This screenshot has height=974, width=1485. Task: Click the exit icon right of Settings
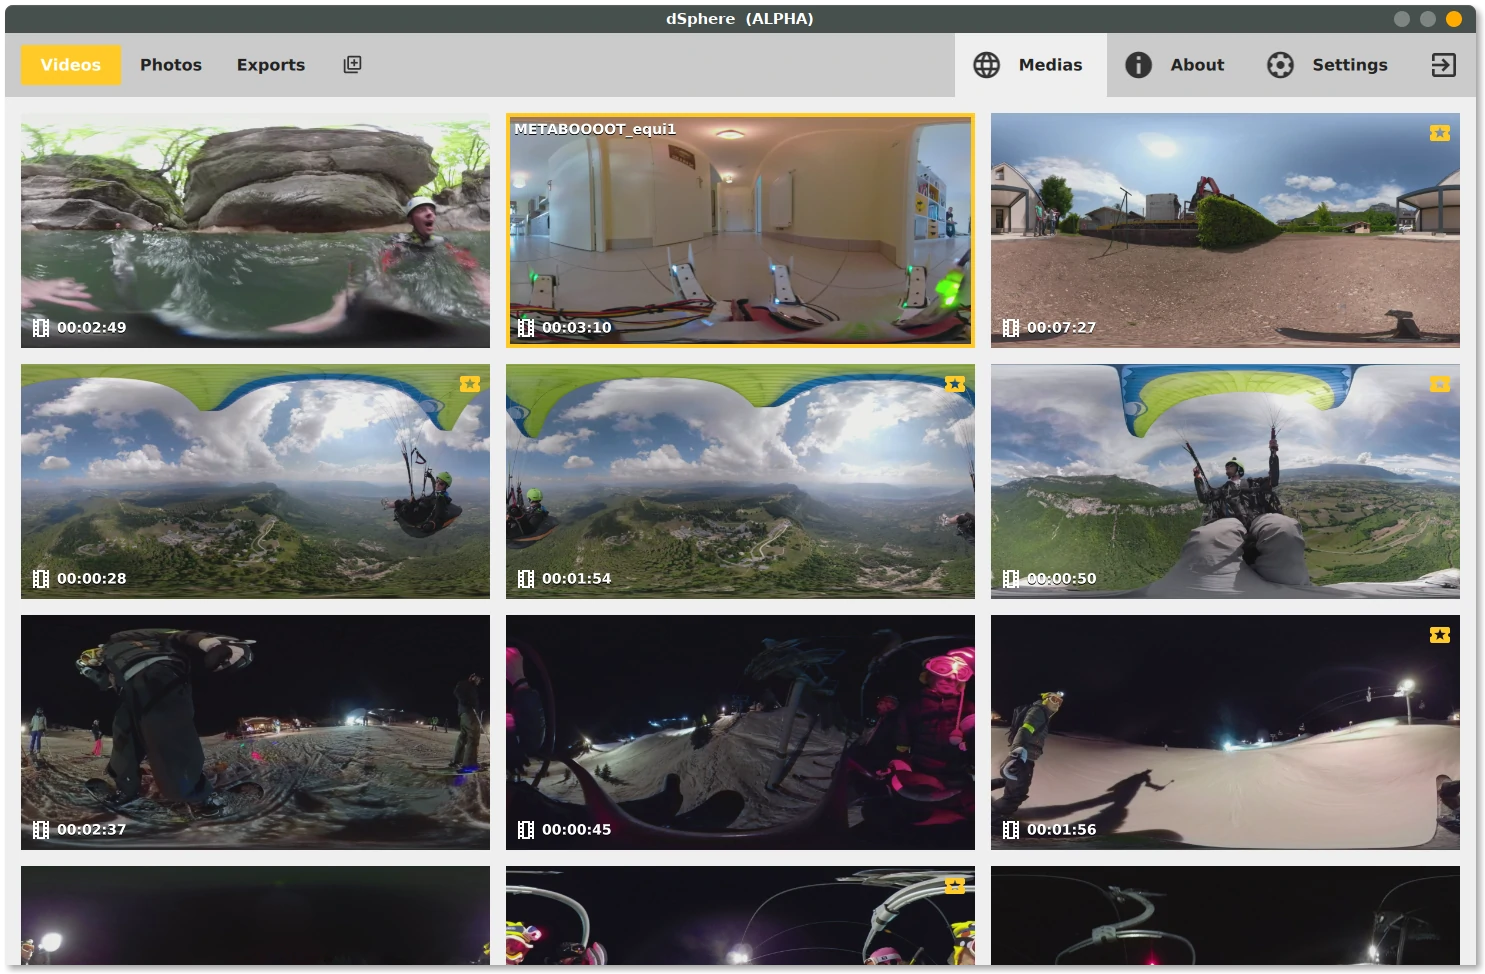(1443, 65)
